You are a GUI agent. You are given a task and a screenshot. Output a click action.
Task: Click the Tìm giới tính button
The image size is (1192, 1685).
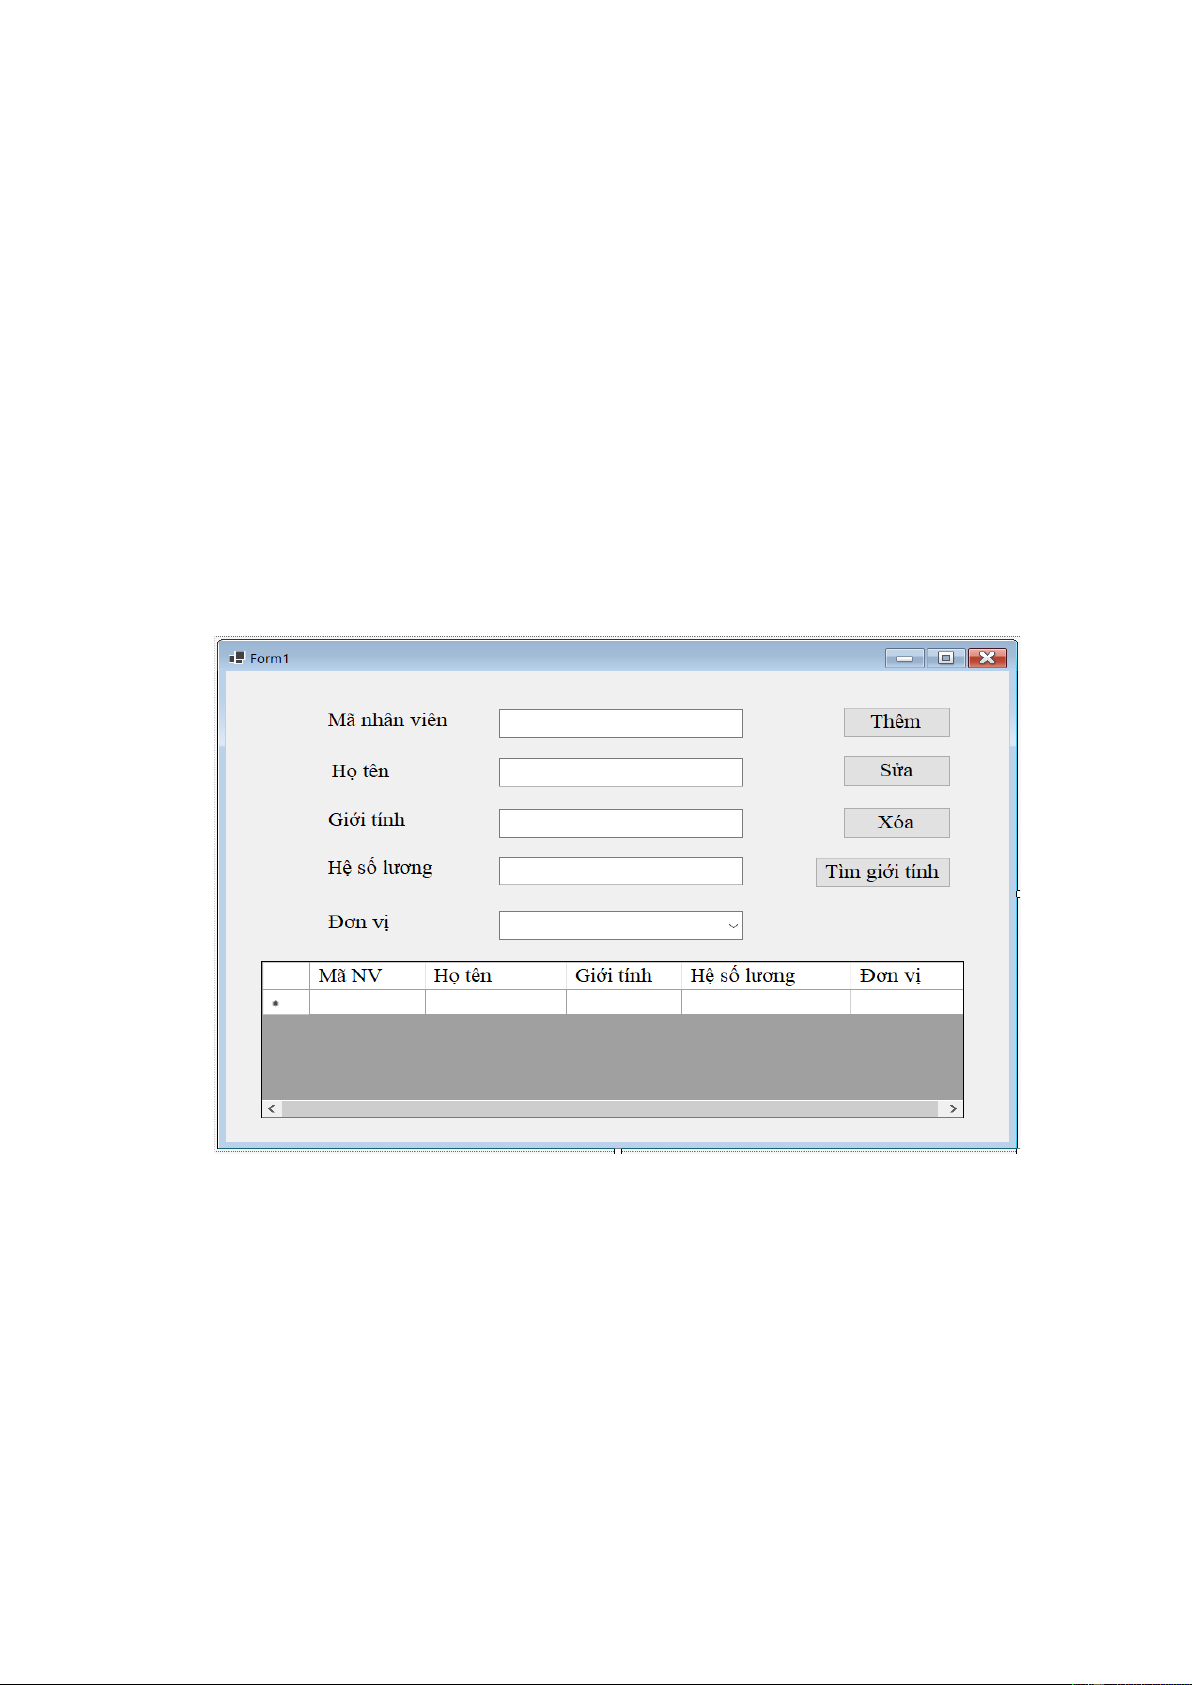(x=882, y=872)
